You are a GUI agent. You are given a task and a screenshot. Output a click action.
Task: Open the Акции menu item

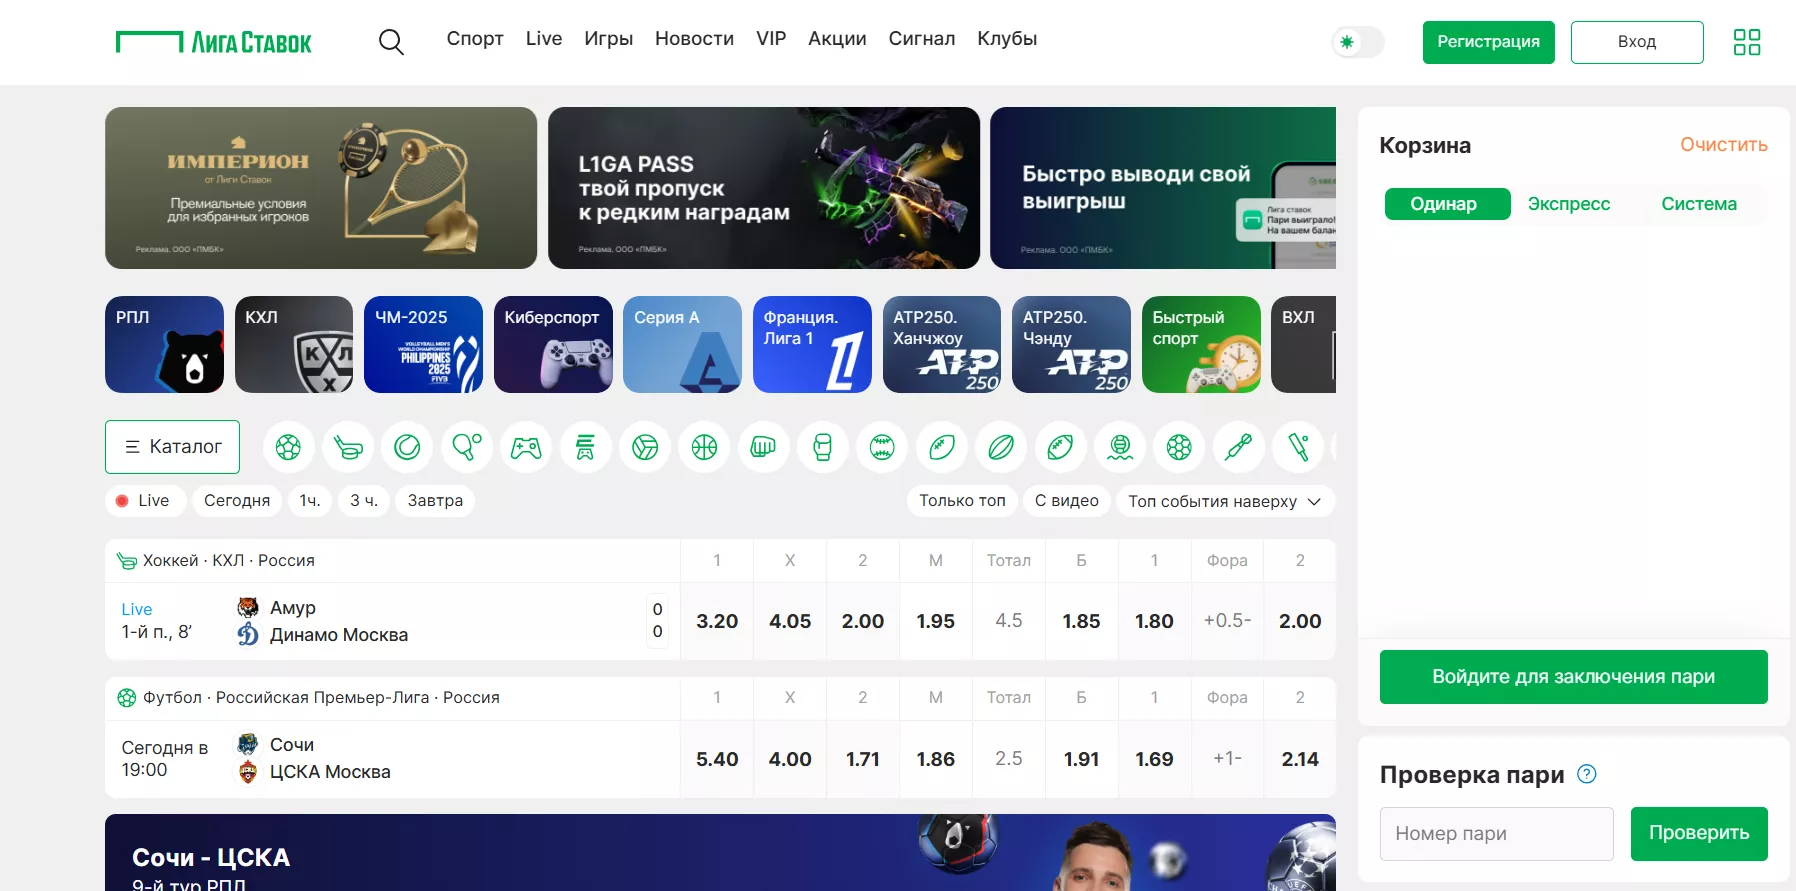(837, 39)
